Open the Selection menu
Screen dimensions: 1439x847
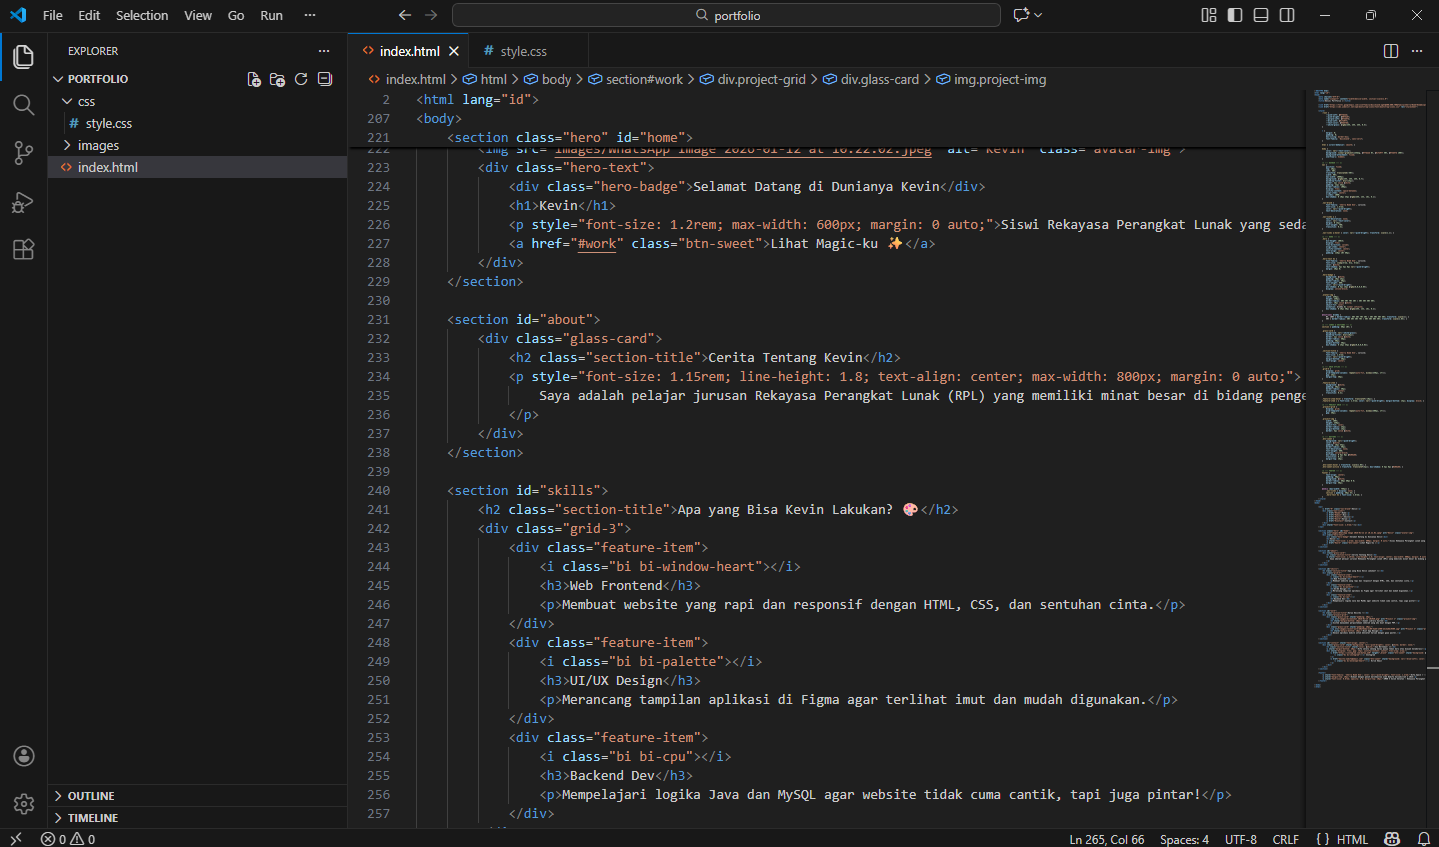point(142,15)
